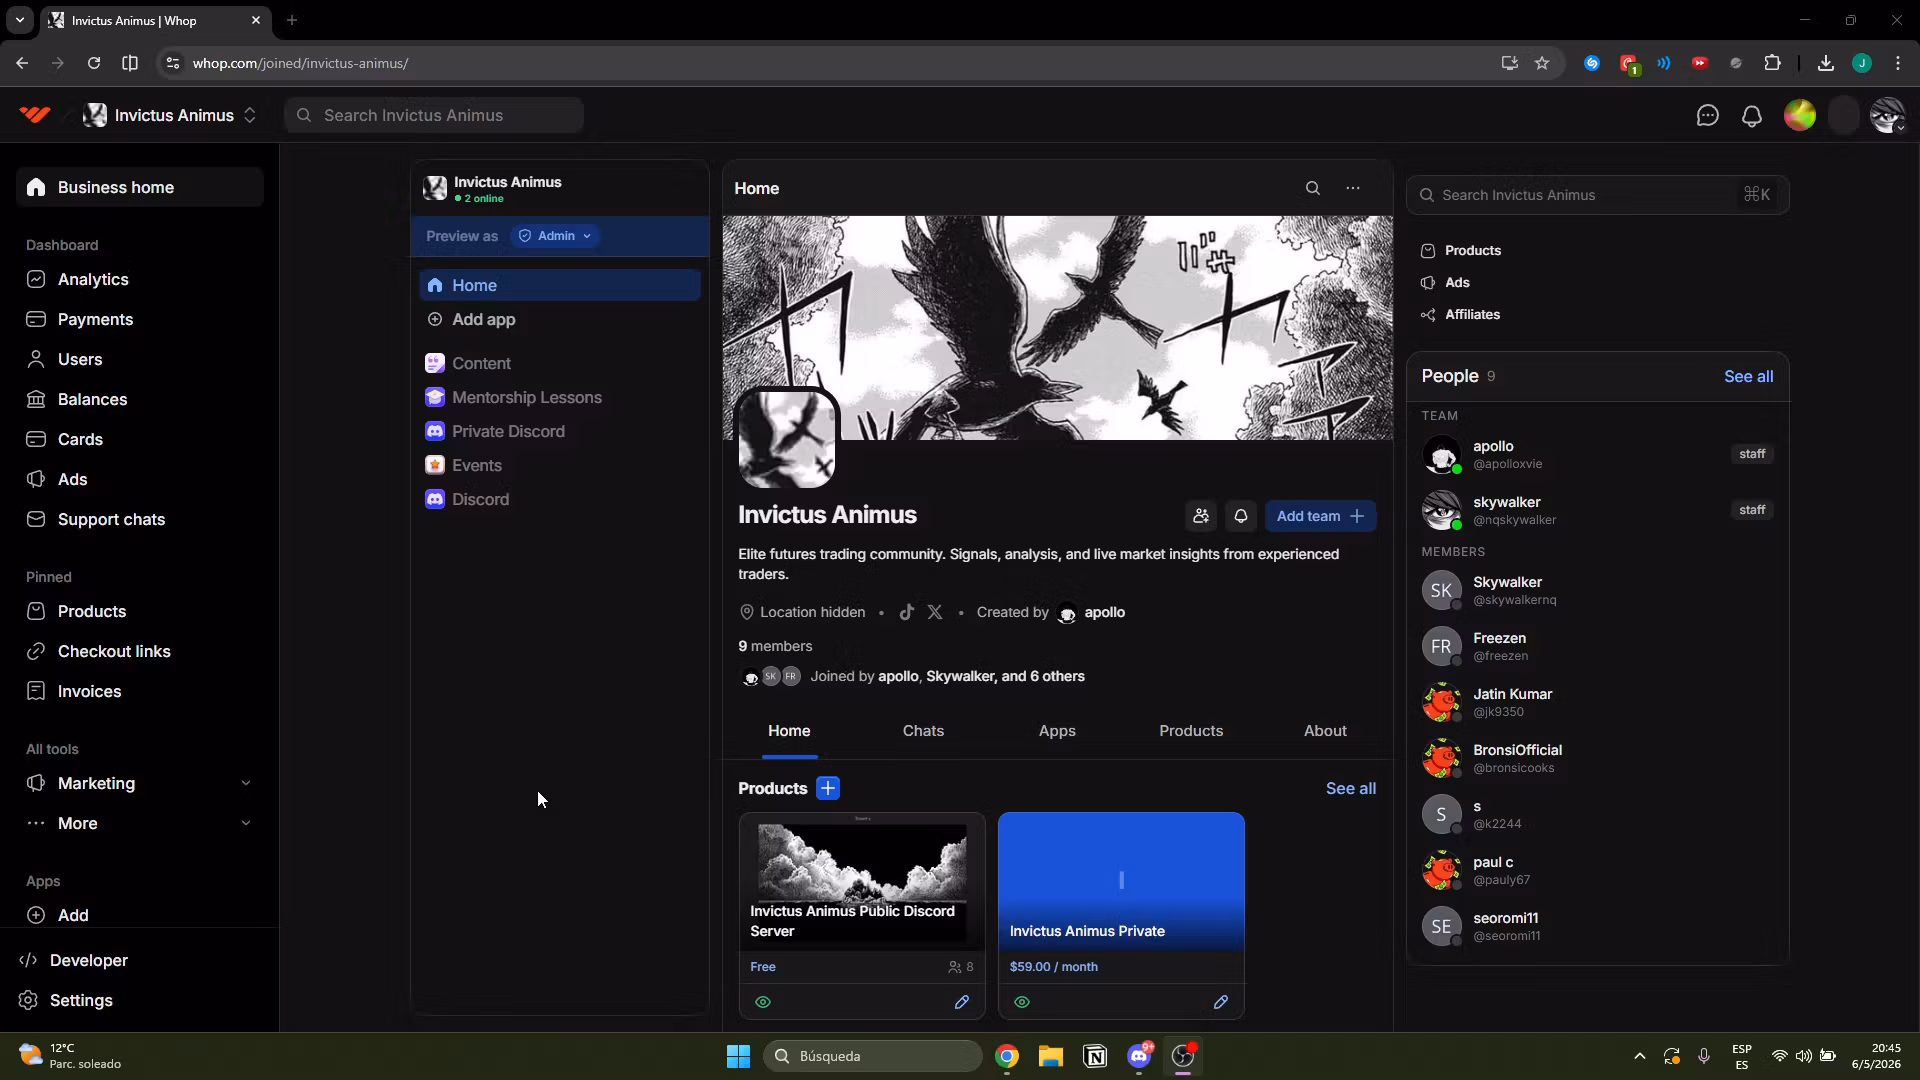
Task: Click the members icon beside Add team
Action: (1201, 516)
